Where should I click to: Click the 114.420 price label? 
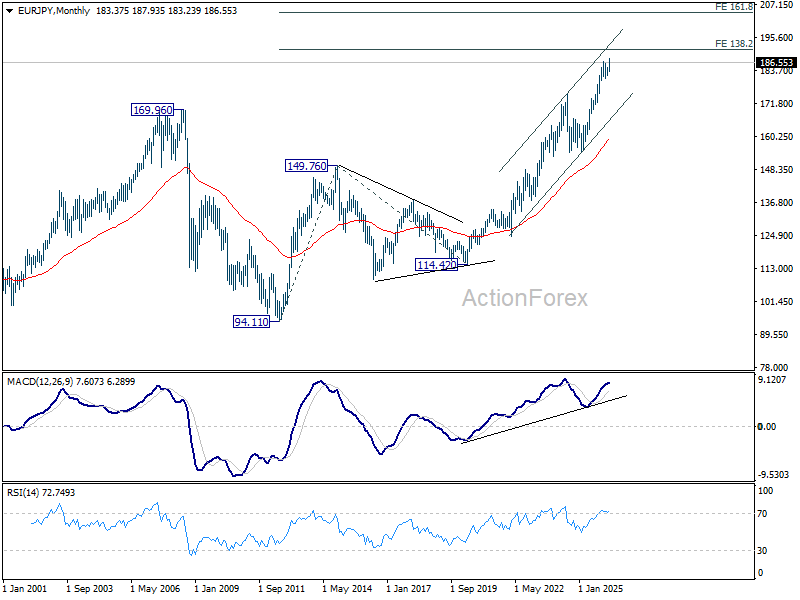[437, 265]
